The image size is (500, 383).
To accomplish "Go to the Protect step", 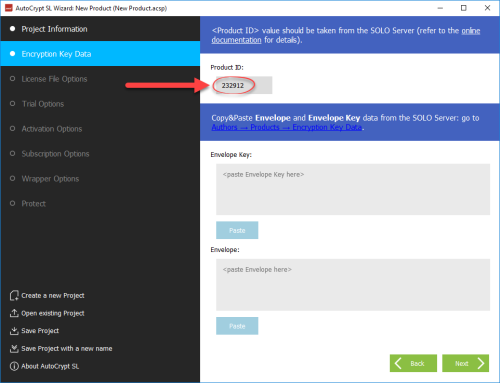I will point(100,204).
